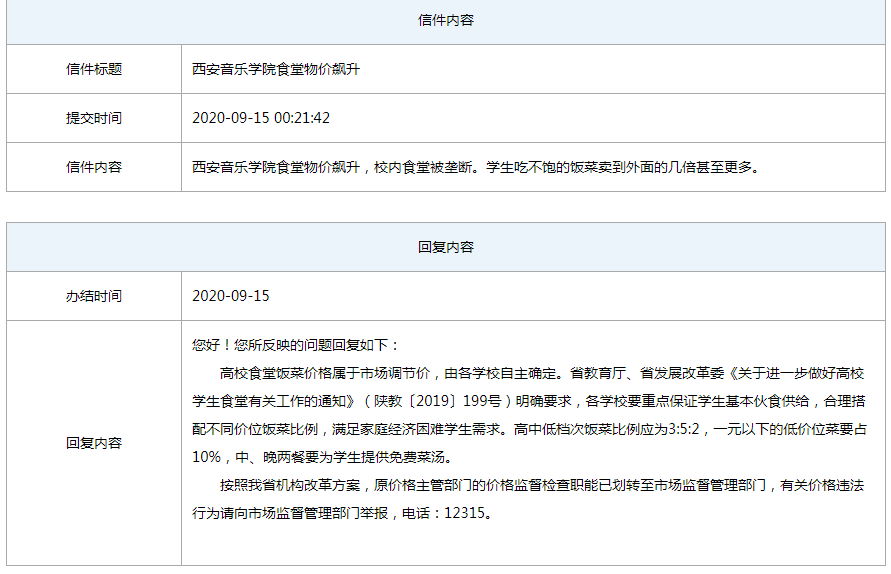Click the 回复内容 section header
Image resolution: width=891 pixels, height=574 pixels.
click(x=446, y=247)
